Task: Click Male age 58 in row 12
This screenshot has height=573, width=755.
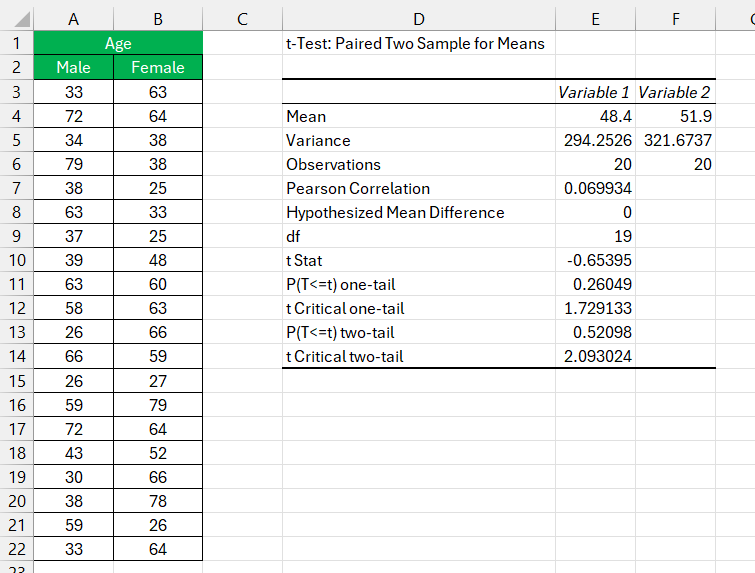Action: [73, 308]
